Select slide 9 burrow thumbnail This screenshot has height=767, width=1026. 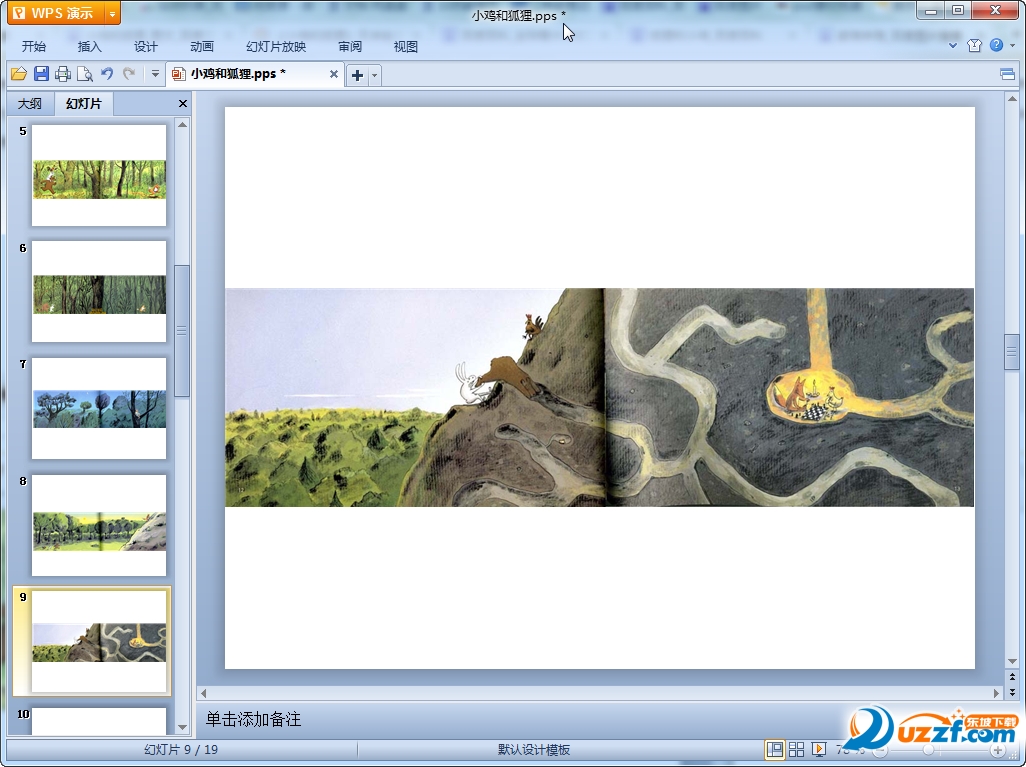99,642
